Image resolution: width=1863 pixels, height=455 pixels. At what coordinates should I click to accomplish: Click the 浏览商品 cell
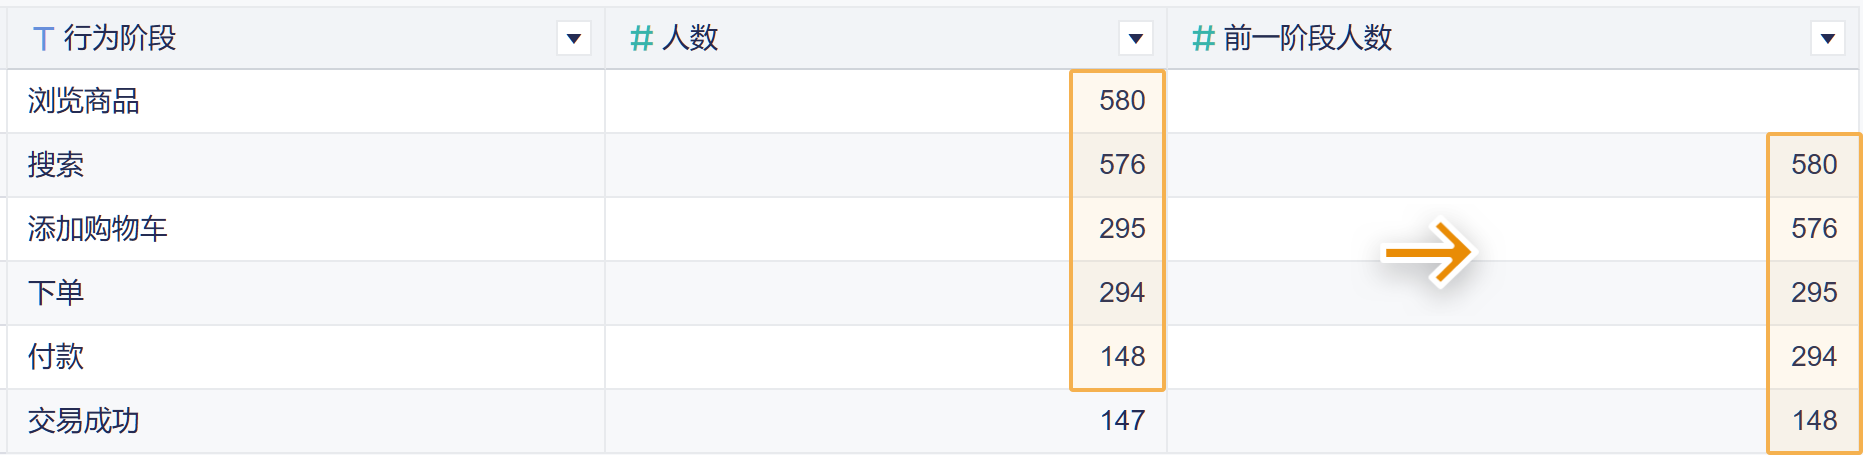coord(84,101)
